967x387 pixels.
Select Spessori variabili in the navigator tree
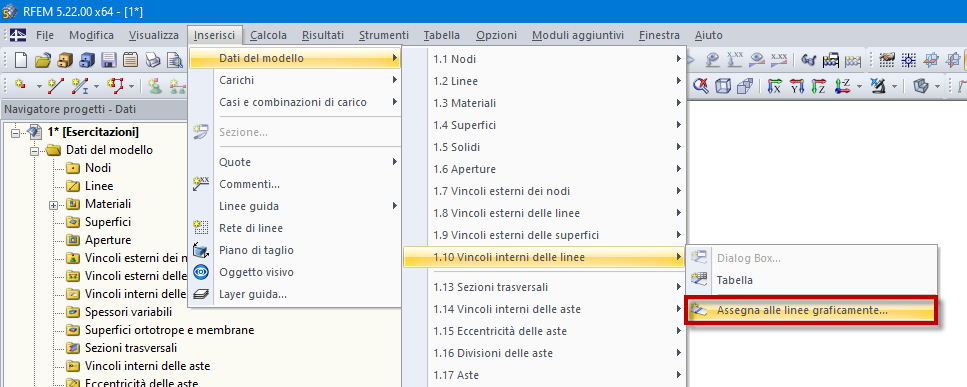pyautogui.click(x=128, y=312)
